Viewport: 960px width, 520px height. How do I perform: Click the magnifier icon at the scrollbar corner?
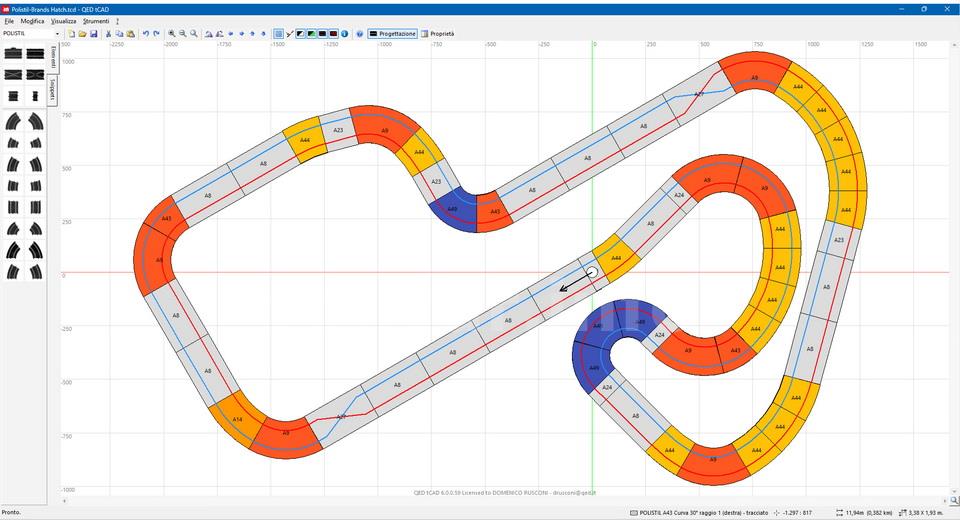click(x=954, y=500)
